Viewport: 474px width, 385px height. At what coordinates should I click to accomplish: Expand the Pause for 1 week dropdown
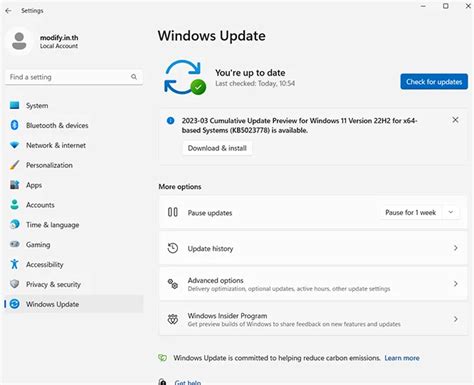click(451, 212)
